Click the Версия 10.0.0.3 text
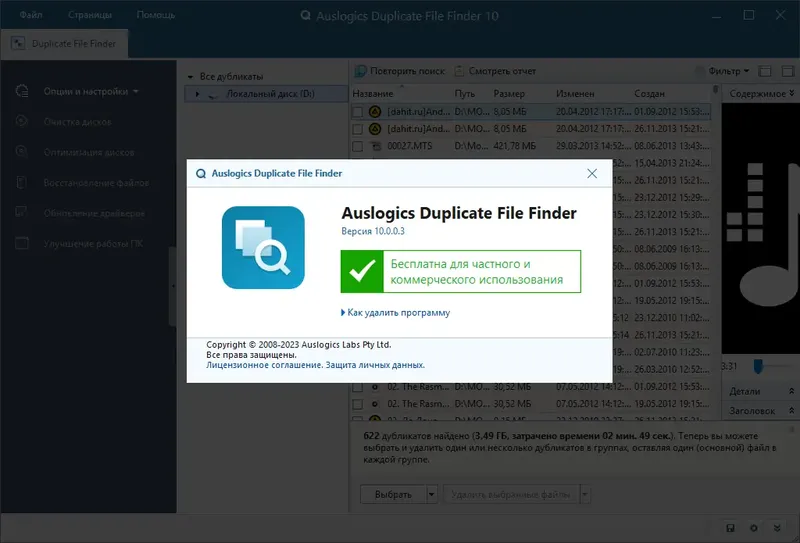The image size is (800, 543). 373,231
